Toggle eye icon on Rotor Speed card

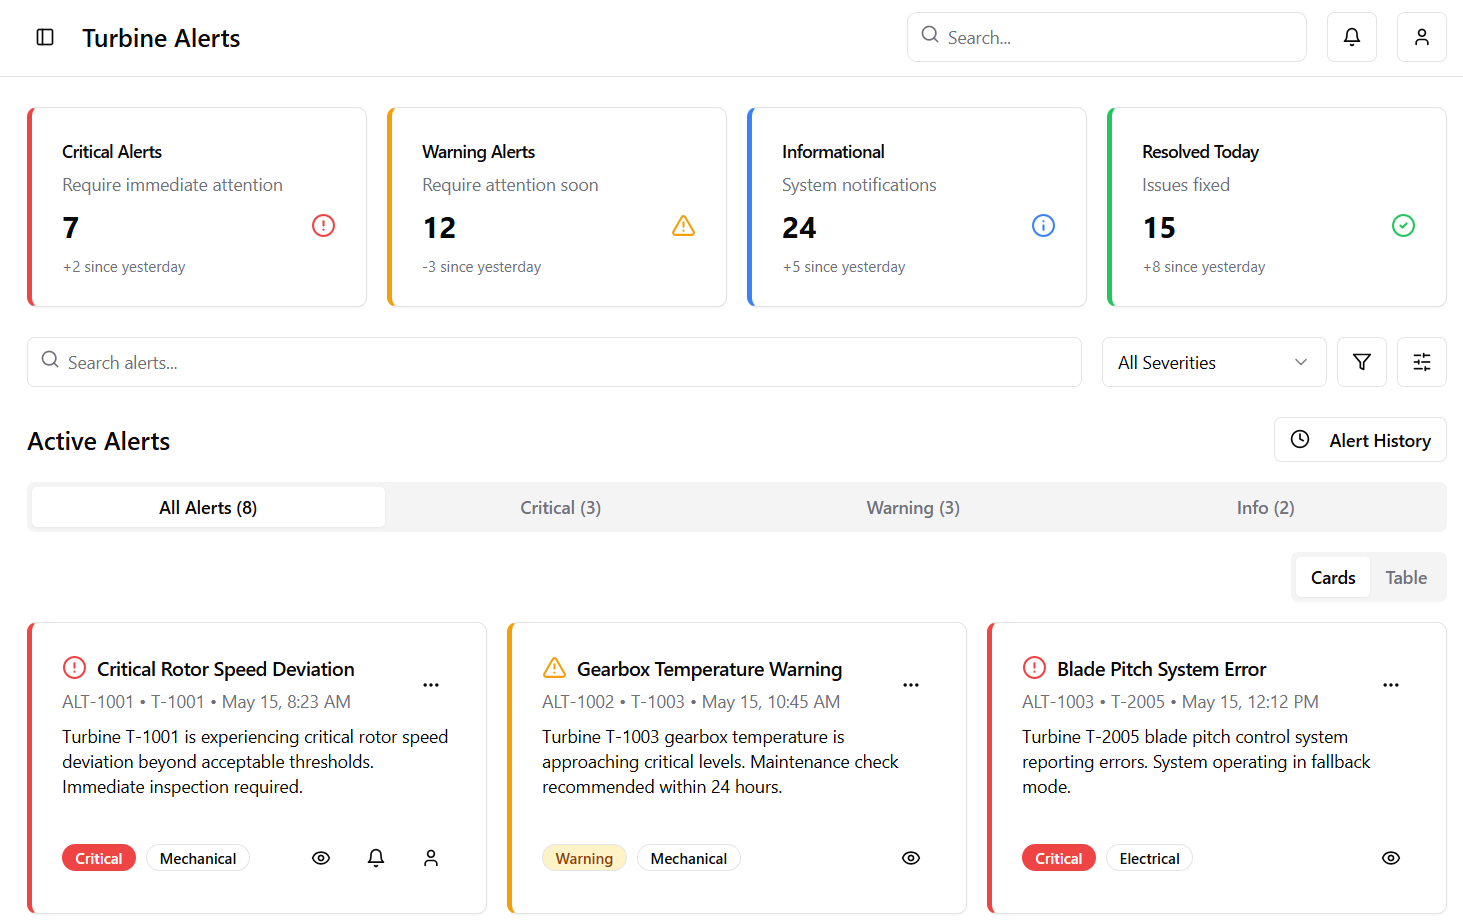point(321,858)
